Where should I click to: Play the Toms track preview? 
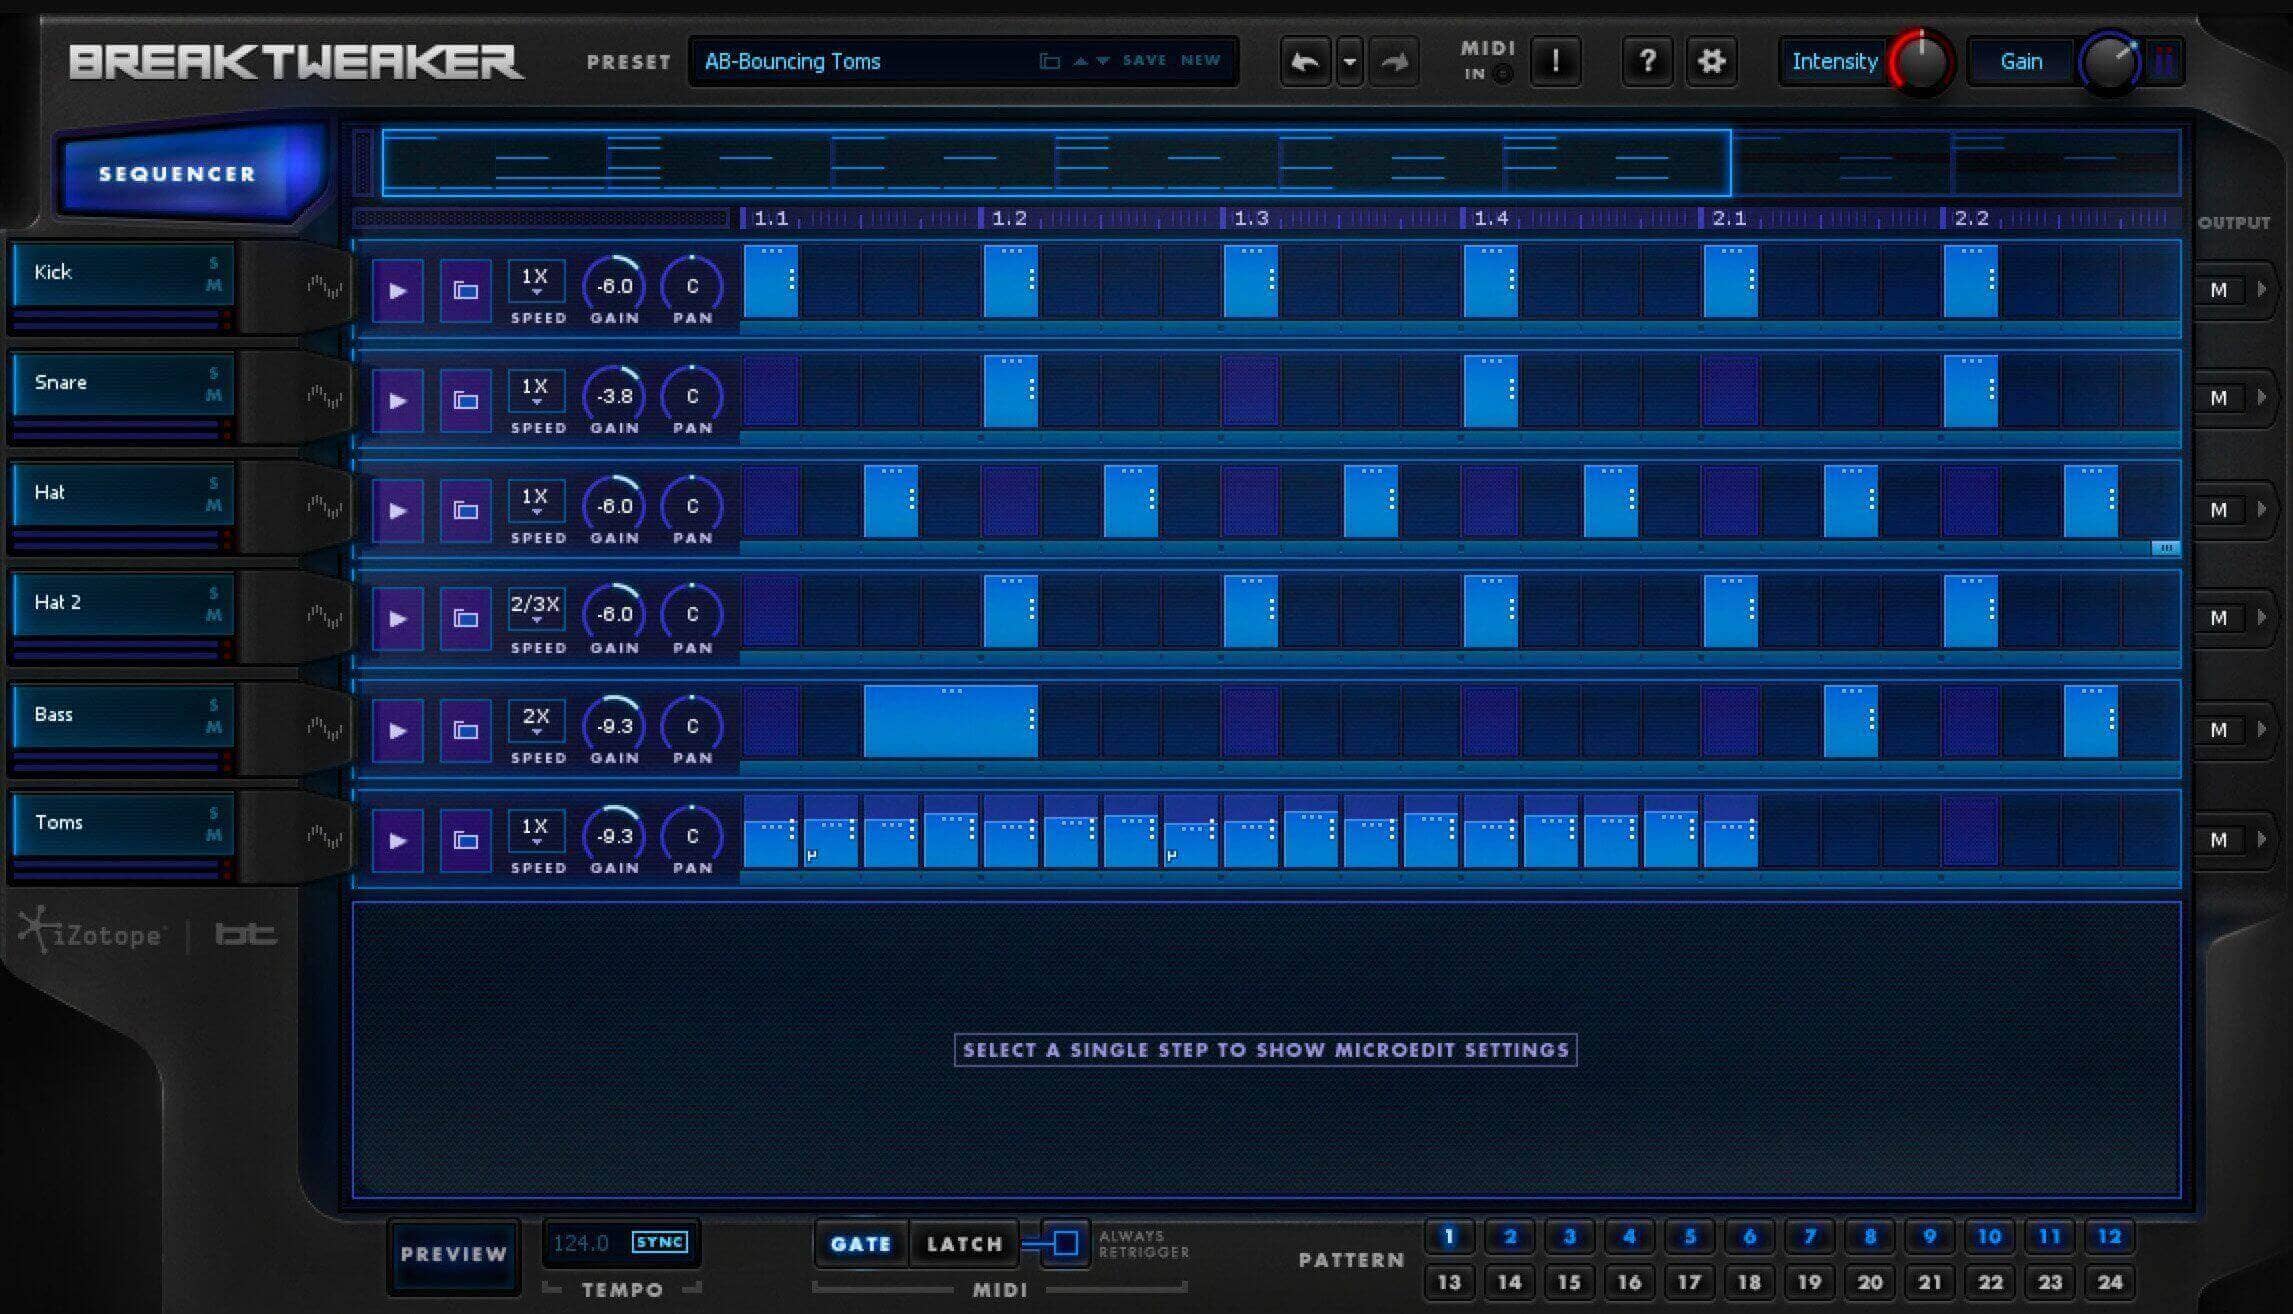(397, 841)
